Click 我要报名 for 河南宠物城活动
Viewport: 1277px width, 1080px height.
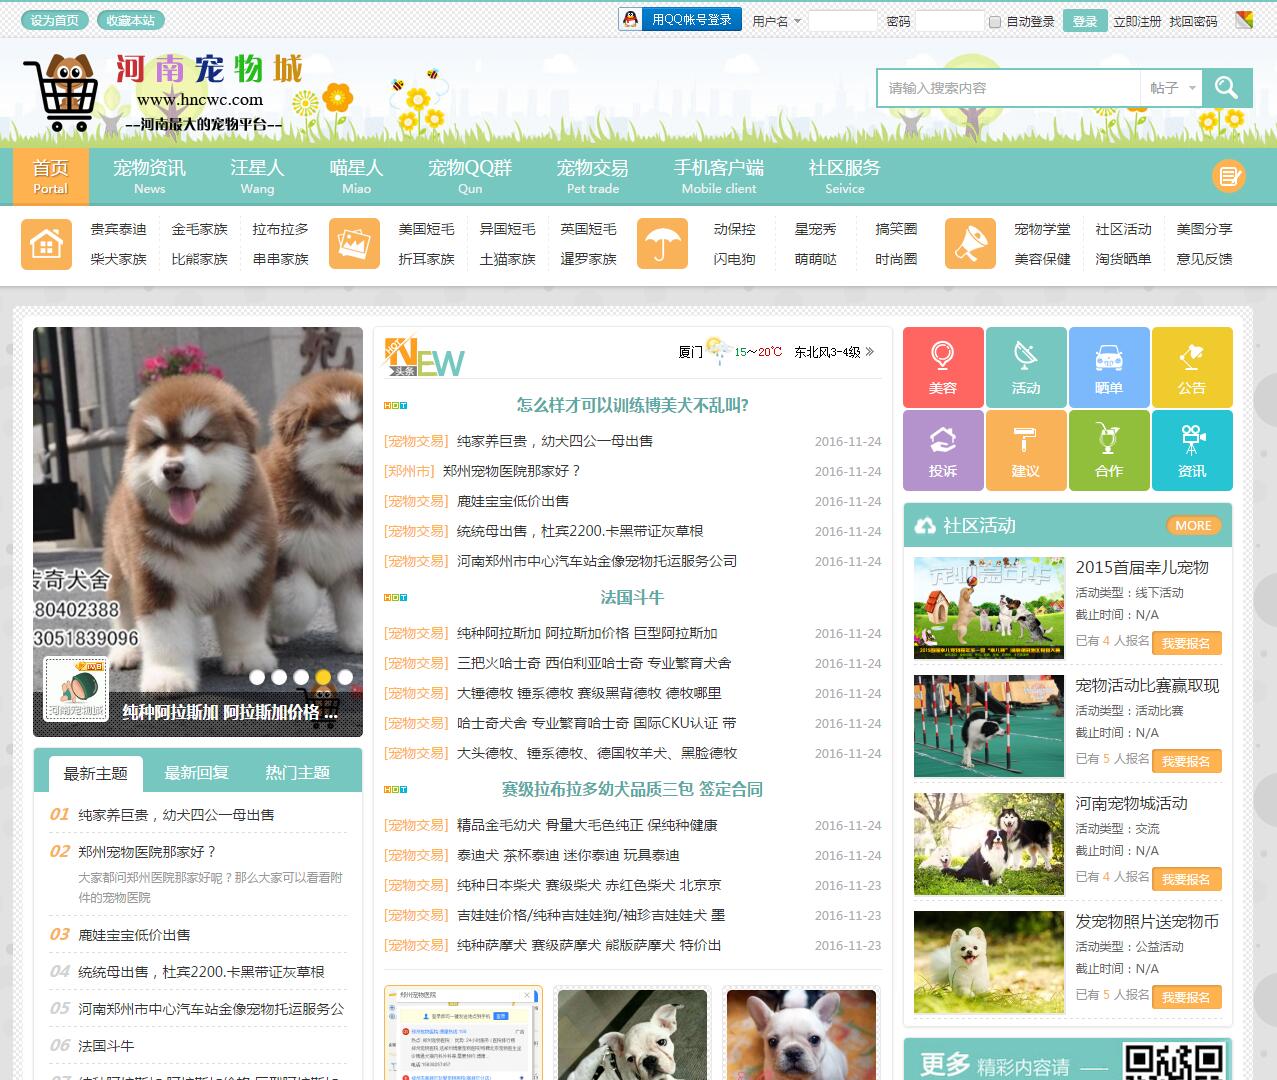[1186, 879]
